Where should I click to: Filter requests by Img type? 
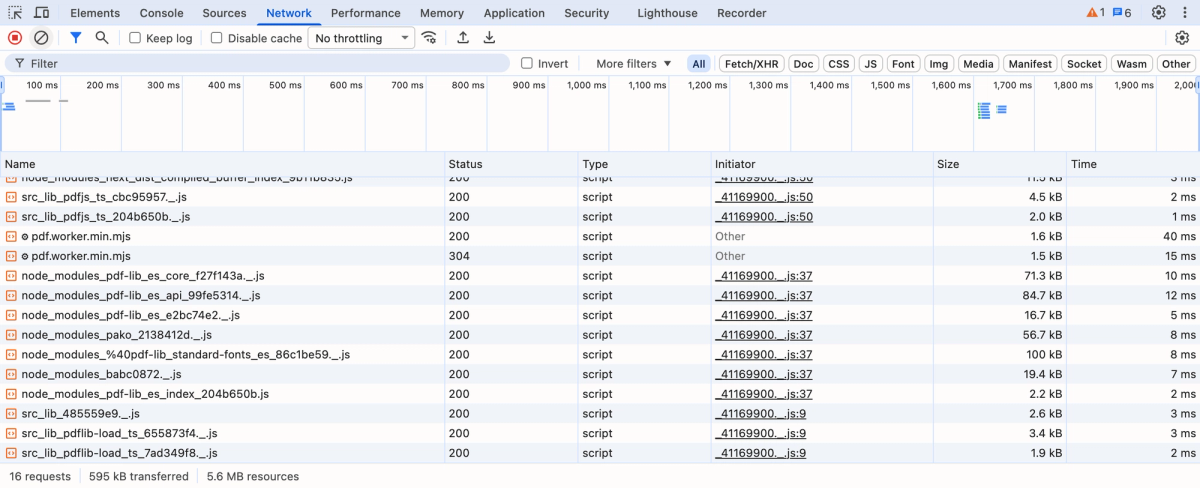click(x=939, y=63)
